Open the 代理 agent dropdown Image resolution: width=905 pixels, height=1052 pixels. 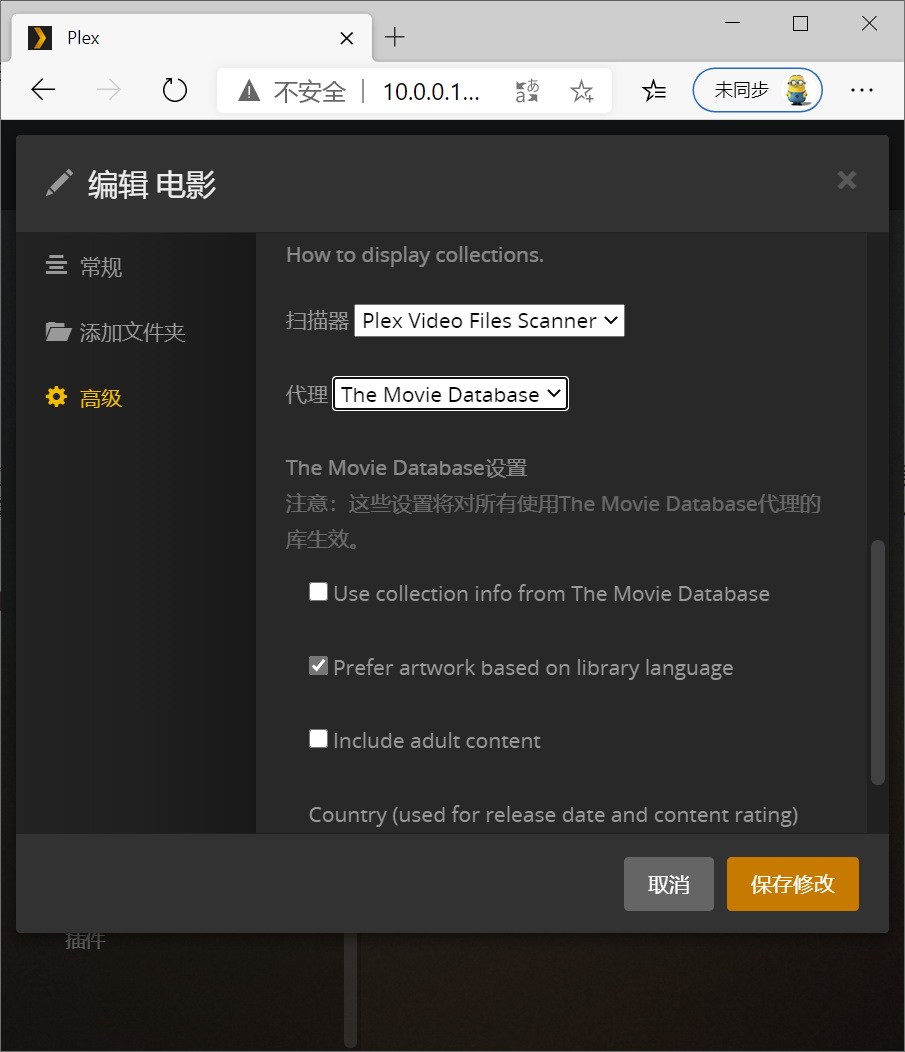click(x=450, y=394)
